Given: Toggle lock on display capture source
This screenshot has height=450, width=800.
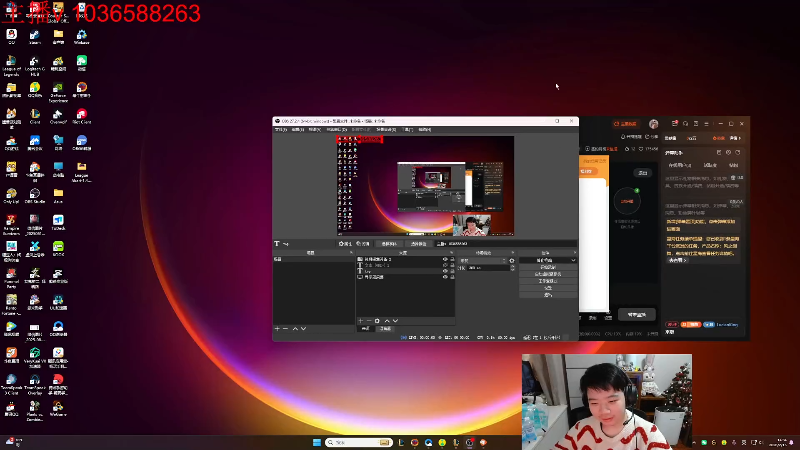Looking at the screenshot, I should coord(452,277).
